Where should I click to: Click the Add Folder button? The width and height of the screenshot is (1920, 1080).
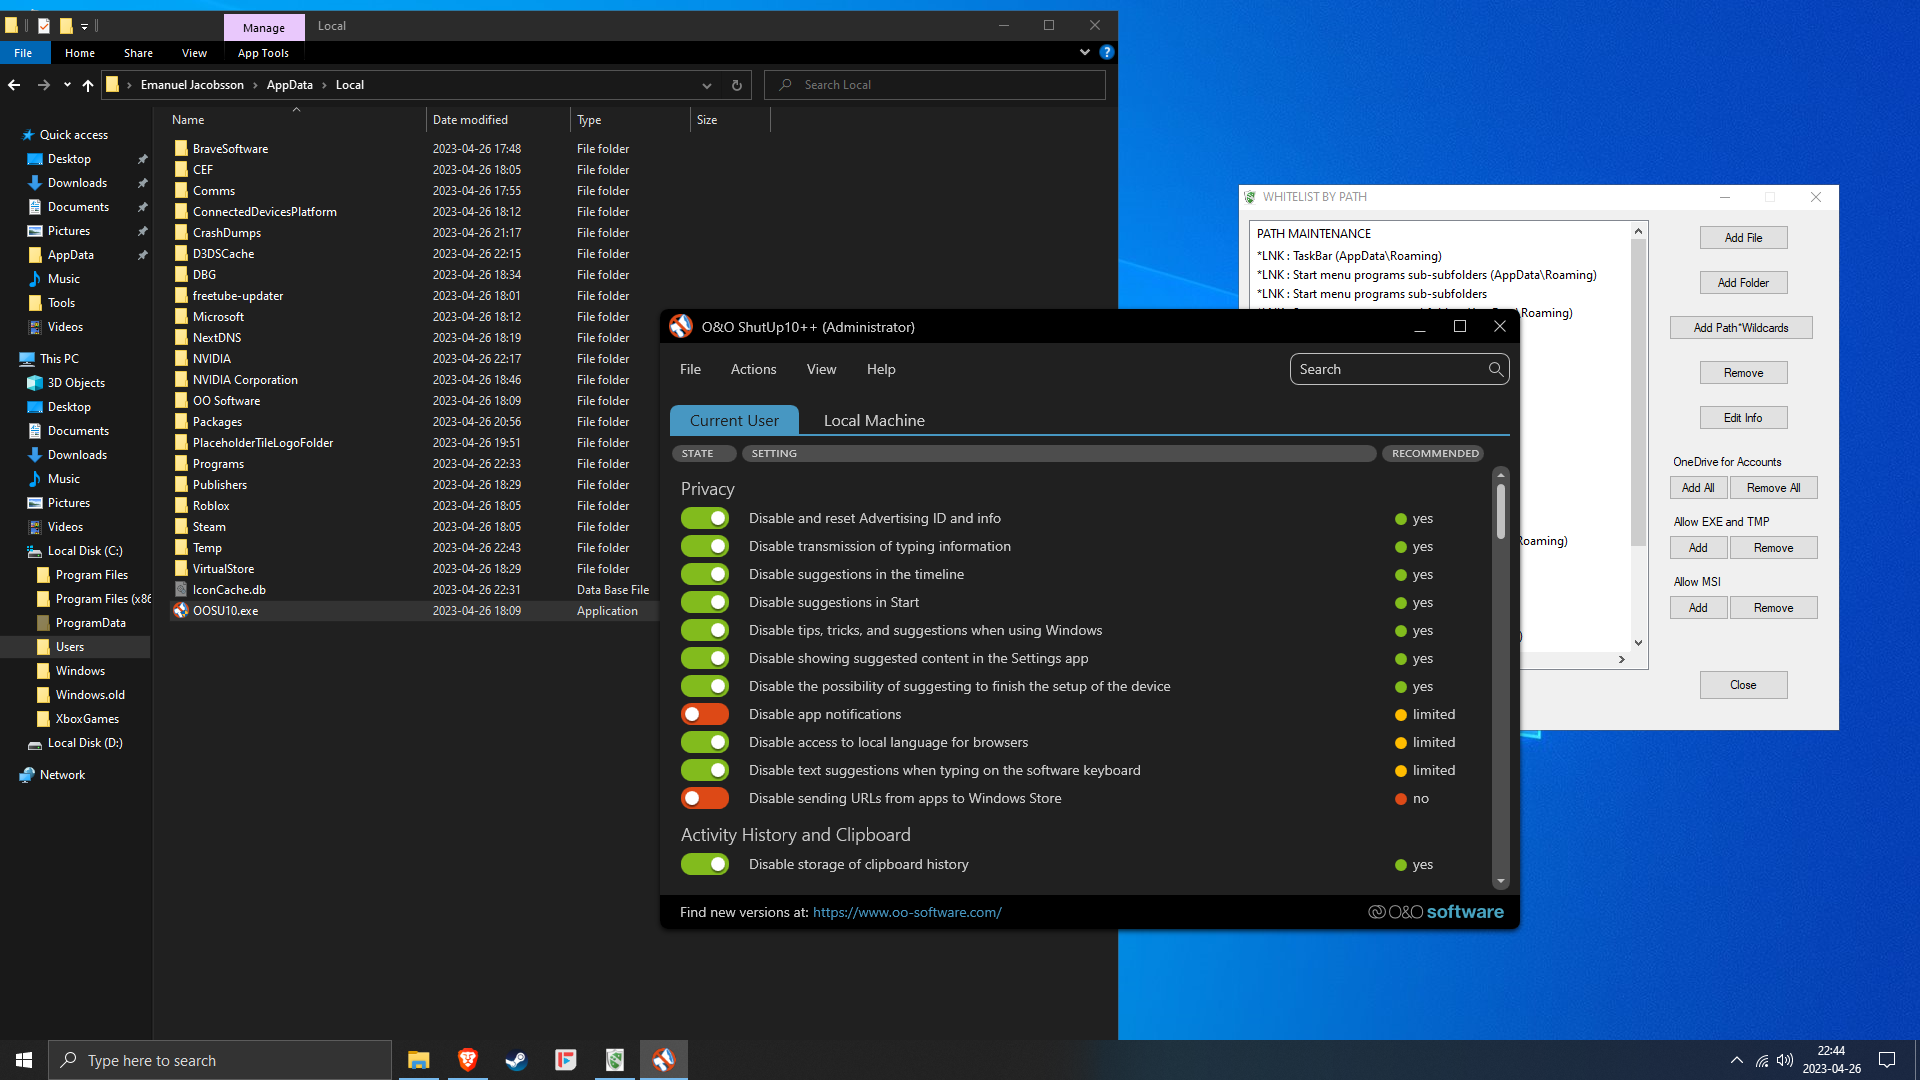pos(1743,283)
